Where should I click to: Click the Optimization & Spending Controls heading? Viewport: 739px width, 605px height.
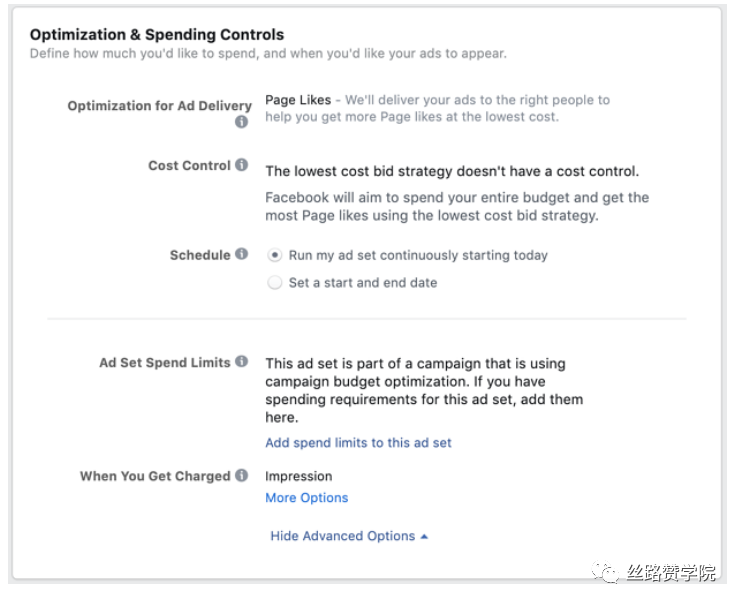157,34
